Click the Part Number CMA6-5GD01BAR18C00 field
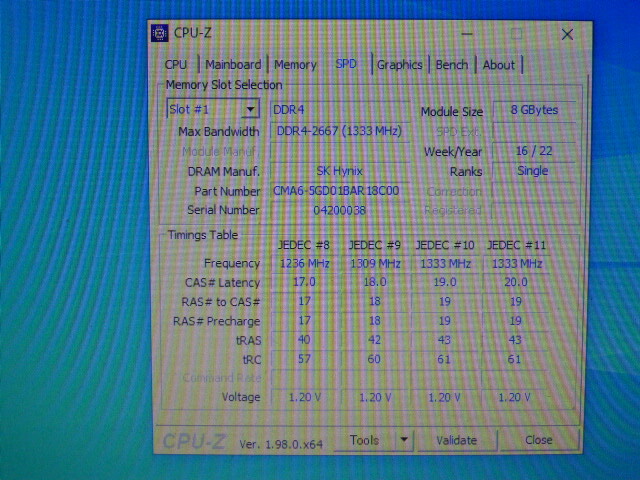This screenshot has width=640, height=480. tap(340, 191)
